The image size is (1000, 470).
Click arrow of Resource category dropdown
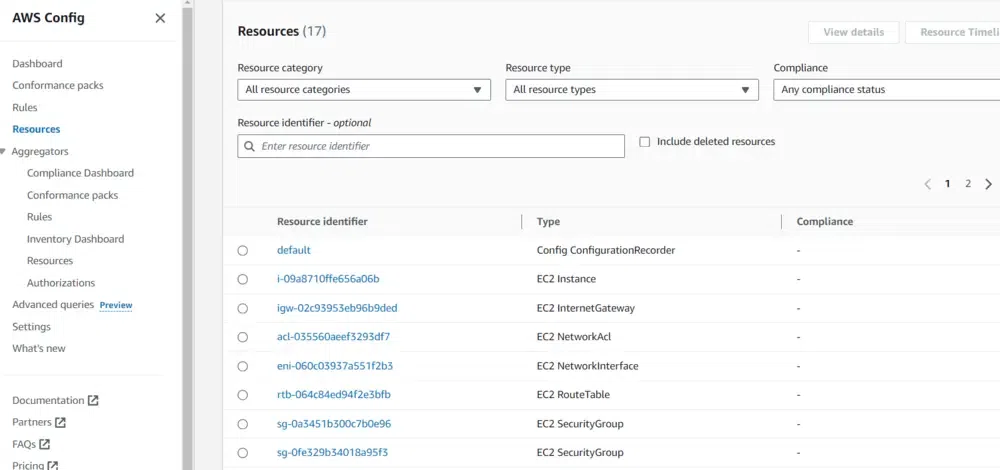tap(477, 90)
